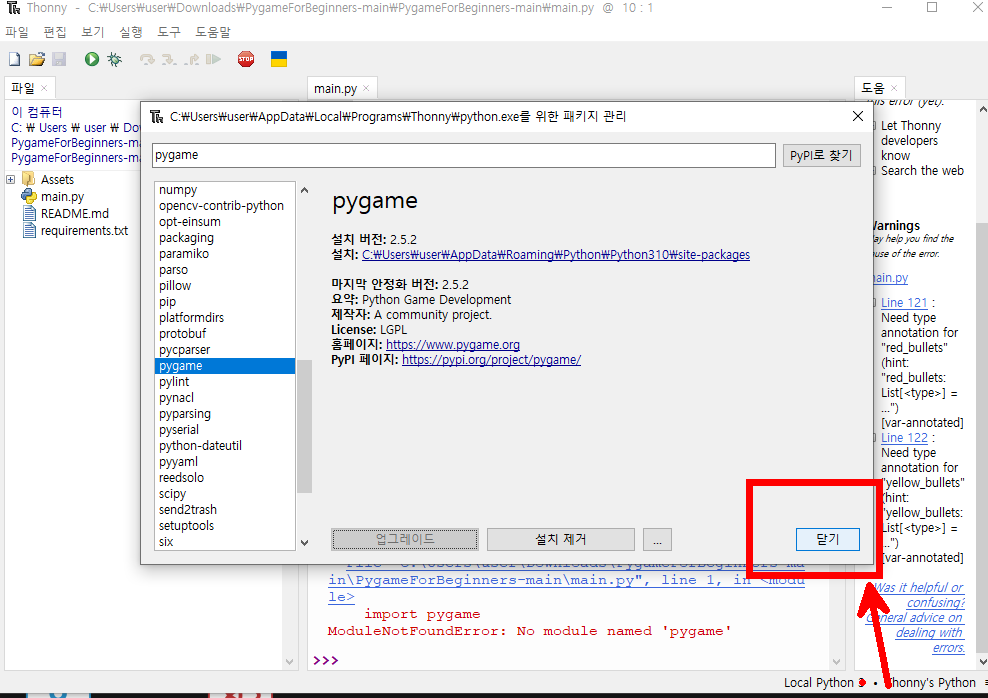
Task: Click the 업그레이드 button
Action: click(405, 539)
